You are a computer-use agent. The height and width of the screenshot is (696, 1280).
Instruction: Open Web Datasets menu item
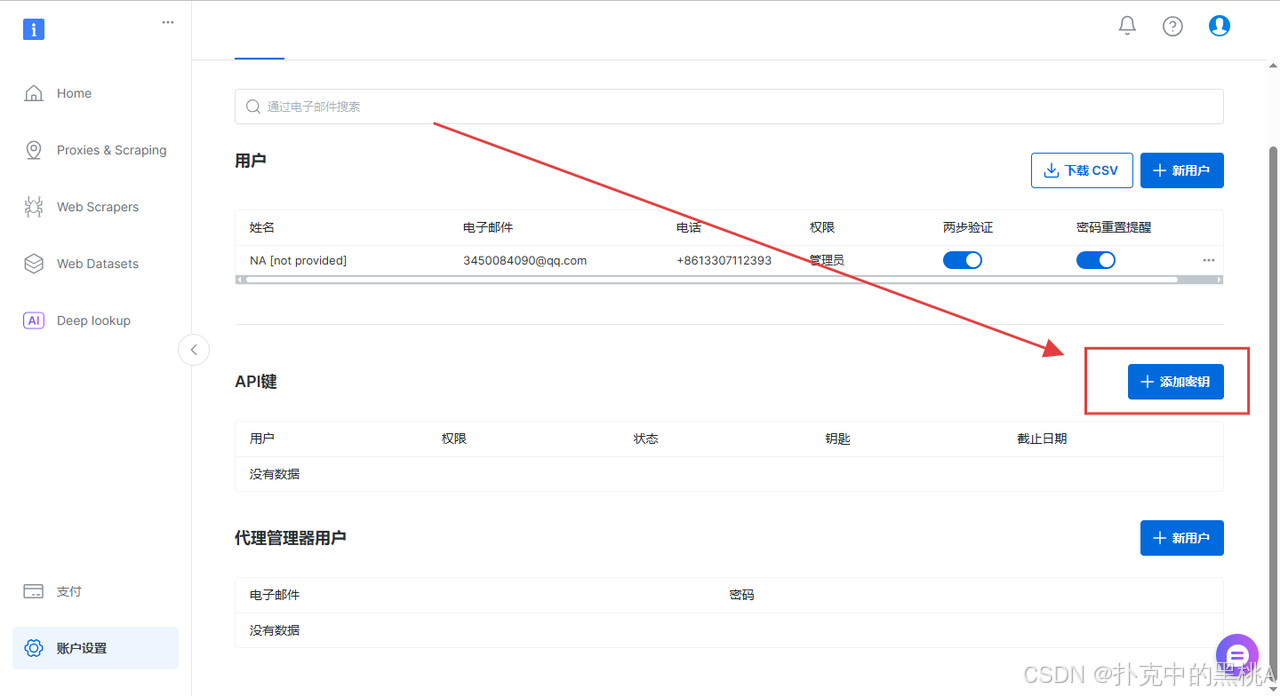point(97,264)
